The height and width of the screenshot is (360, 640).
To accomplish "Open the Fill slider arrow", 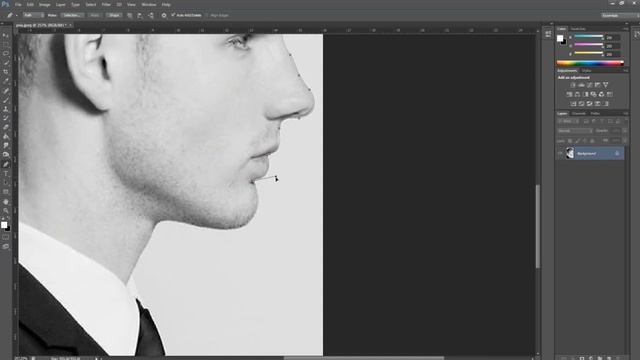I will tap(625, 141).
